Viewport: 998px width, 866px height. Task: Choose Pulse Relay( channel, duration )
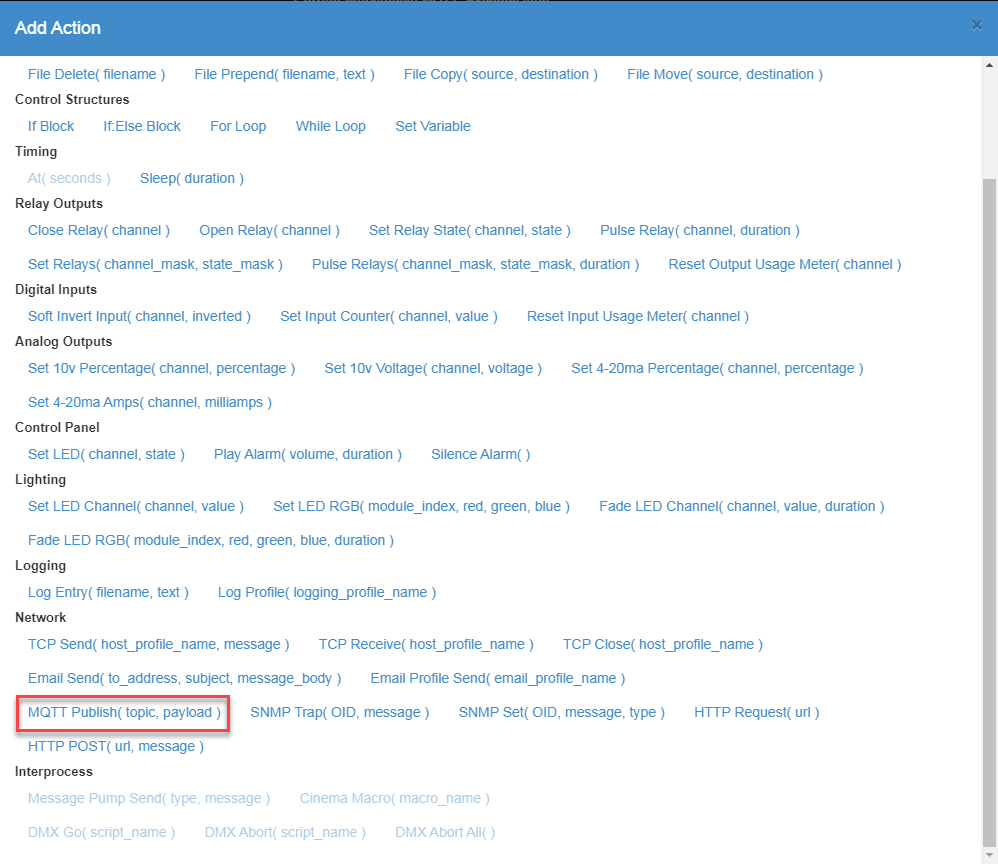(x=699, y=230)
